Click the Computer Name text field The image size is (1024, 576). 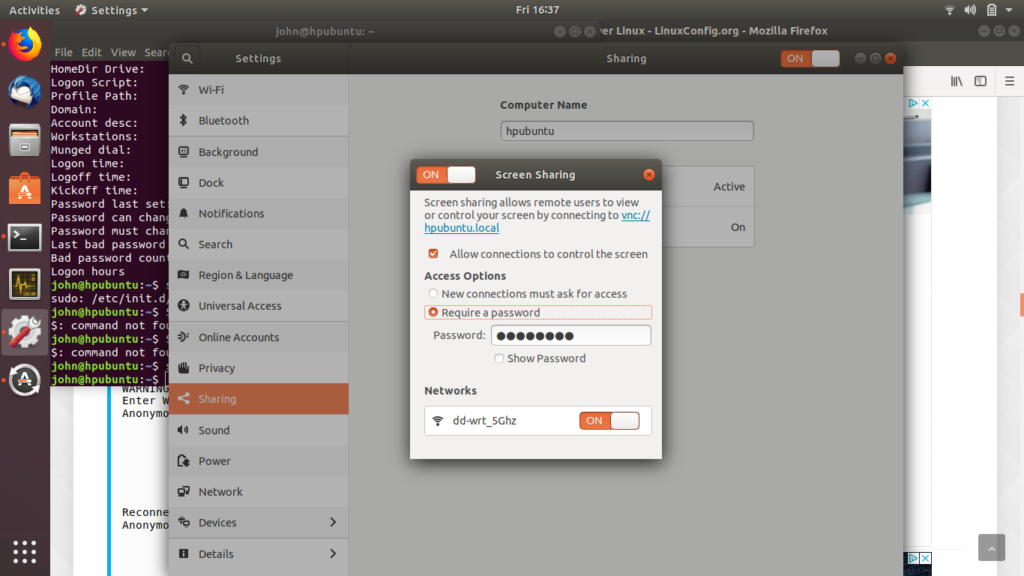click(x=626, y=130)
